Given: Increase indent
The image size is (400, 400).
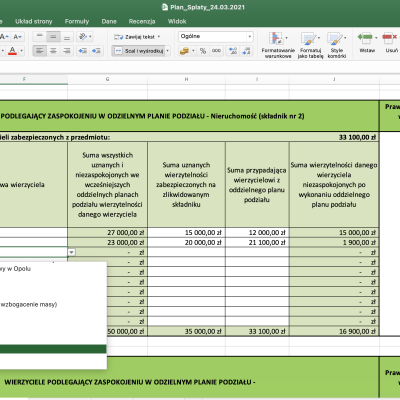Looking at the screenshot, I should [97, 51].
